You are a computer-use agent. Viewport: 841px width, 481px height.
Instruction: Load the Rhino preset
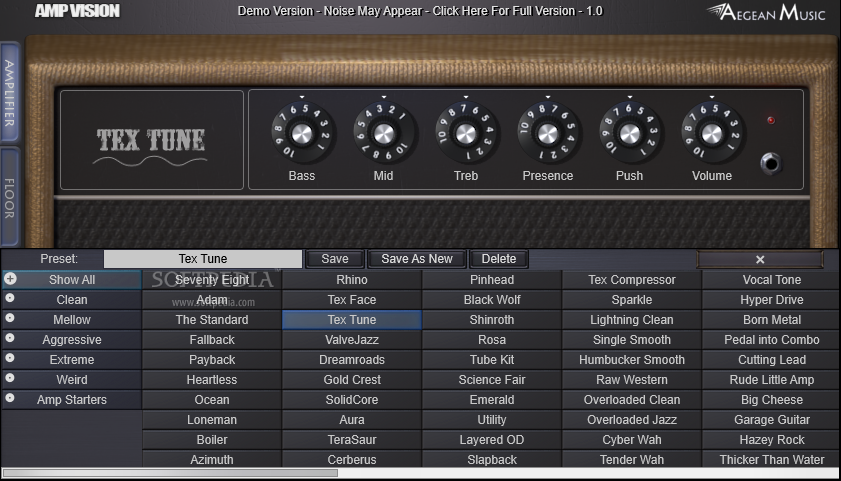tap(352, 280)
